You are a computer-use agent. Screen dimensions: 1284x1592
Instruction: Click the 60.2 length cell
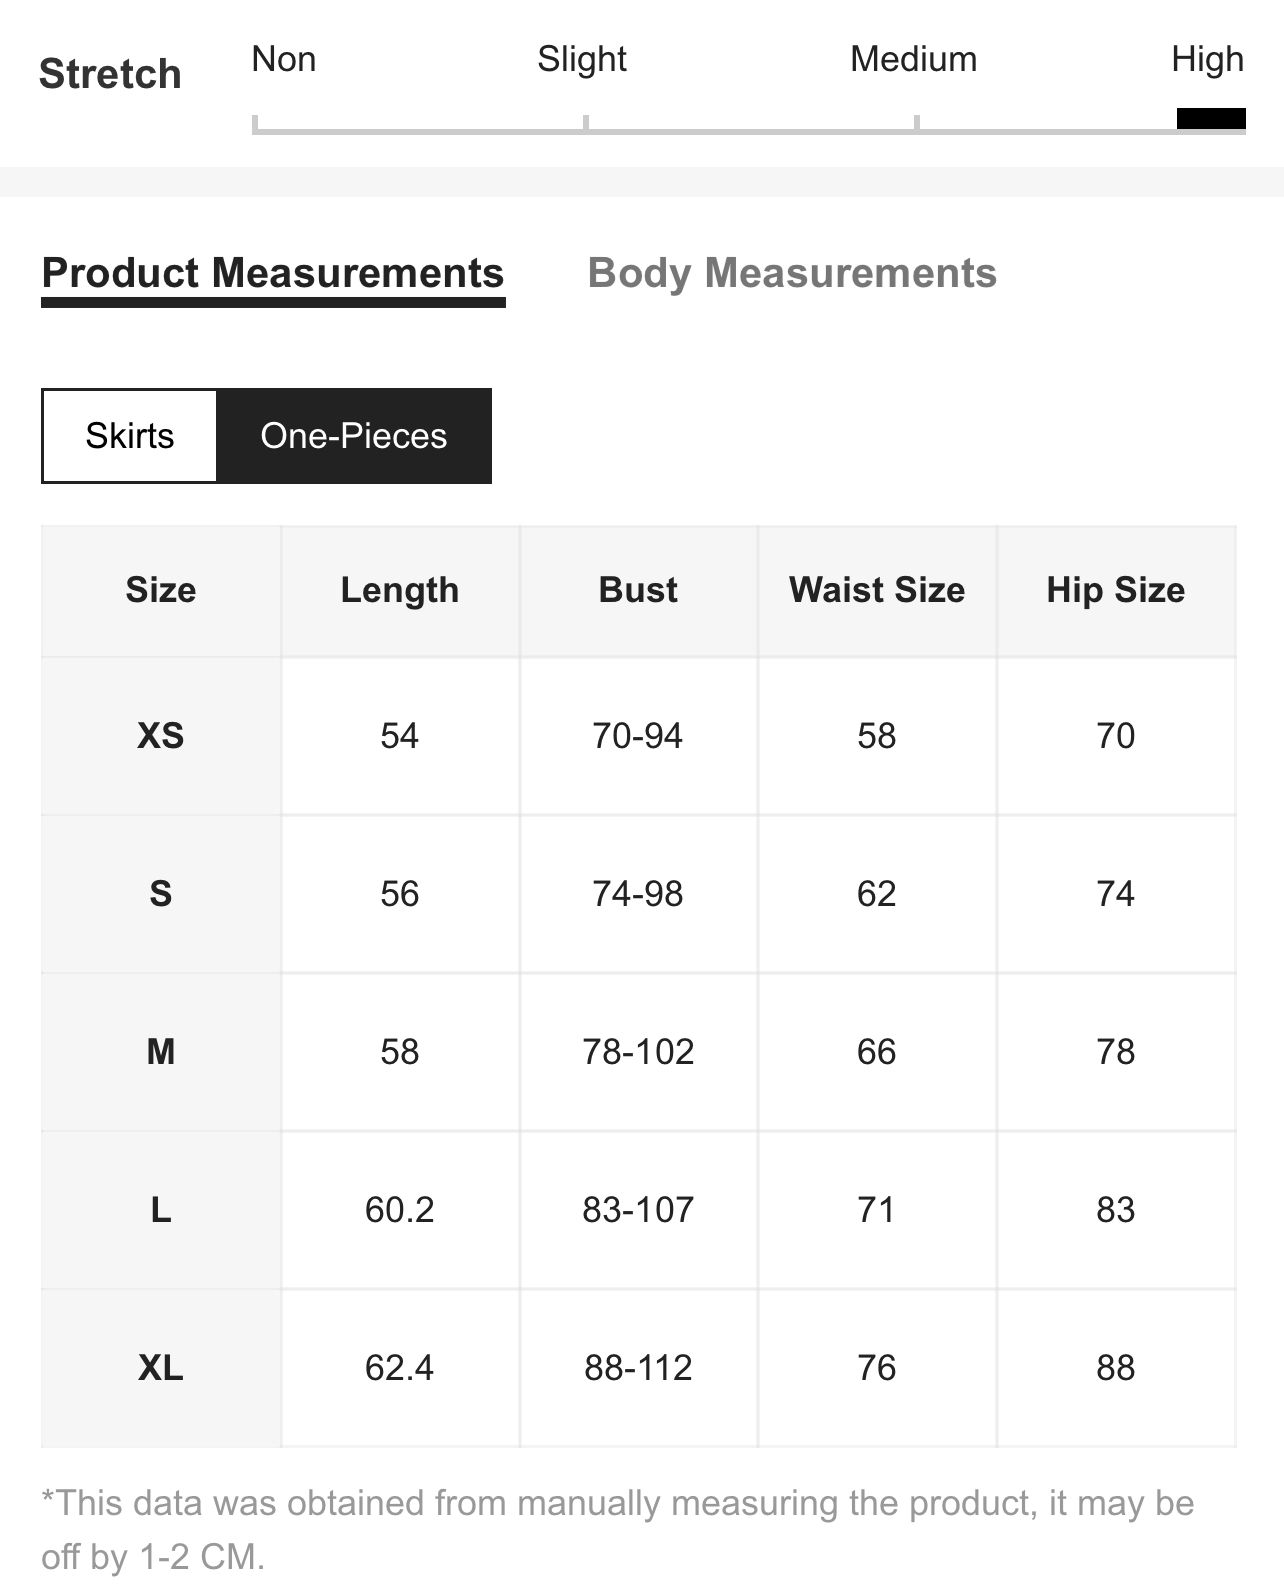coord(400,1210)
